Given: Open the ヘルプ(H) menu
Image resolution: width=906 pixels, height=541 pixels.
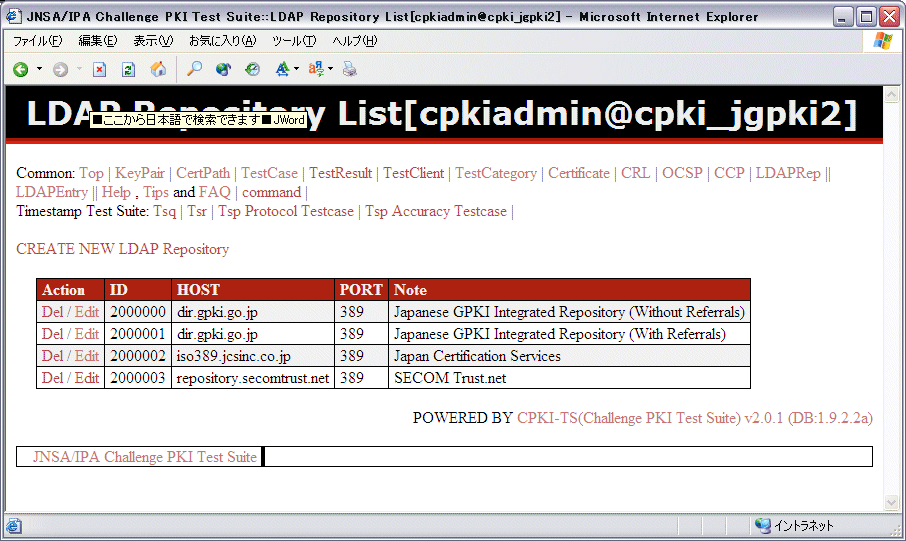Looking at the screenshot, I should tap(355, 41).
